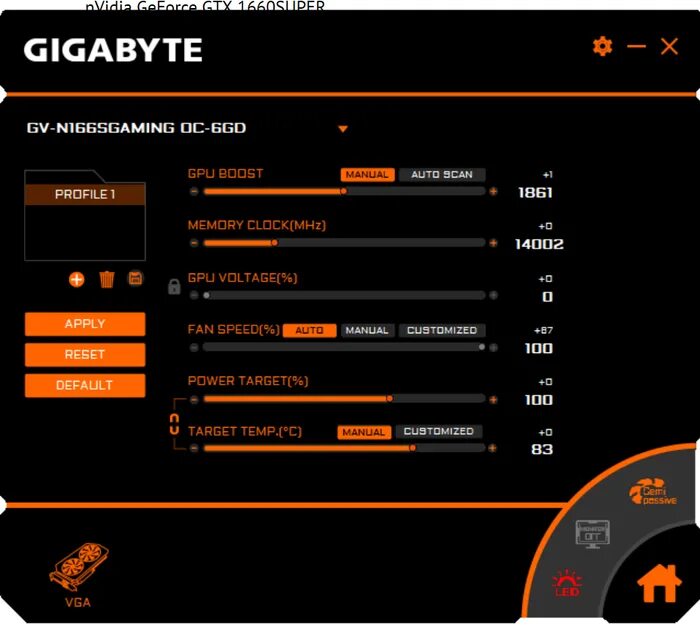Click the Target Temp value 83

point(542,449)
